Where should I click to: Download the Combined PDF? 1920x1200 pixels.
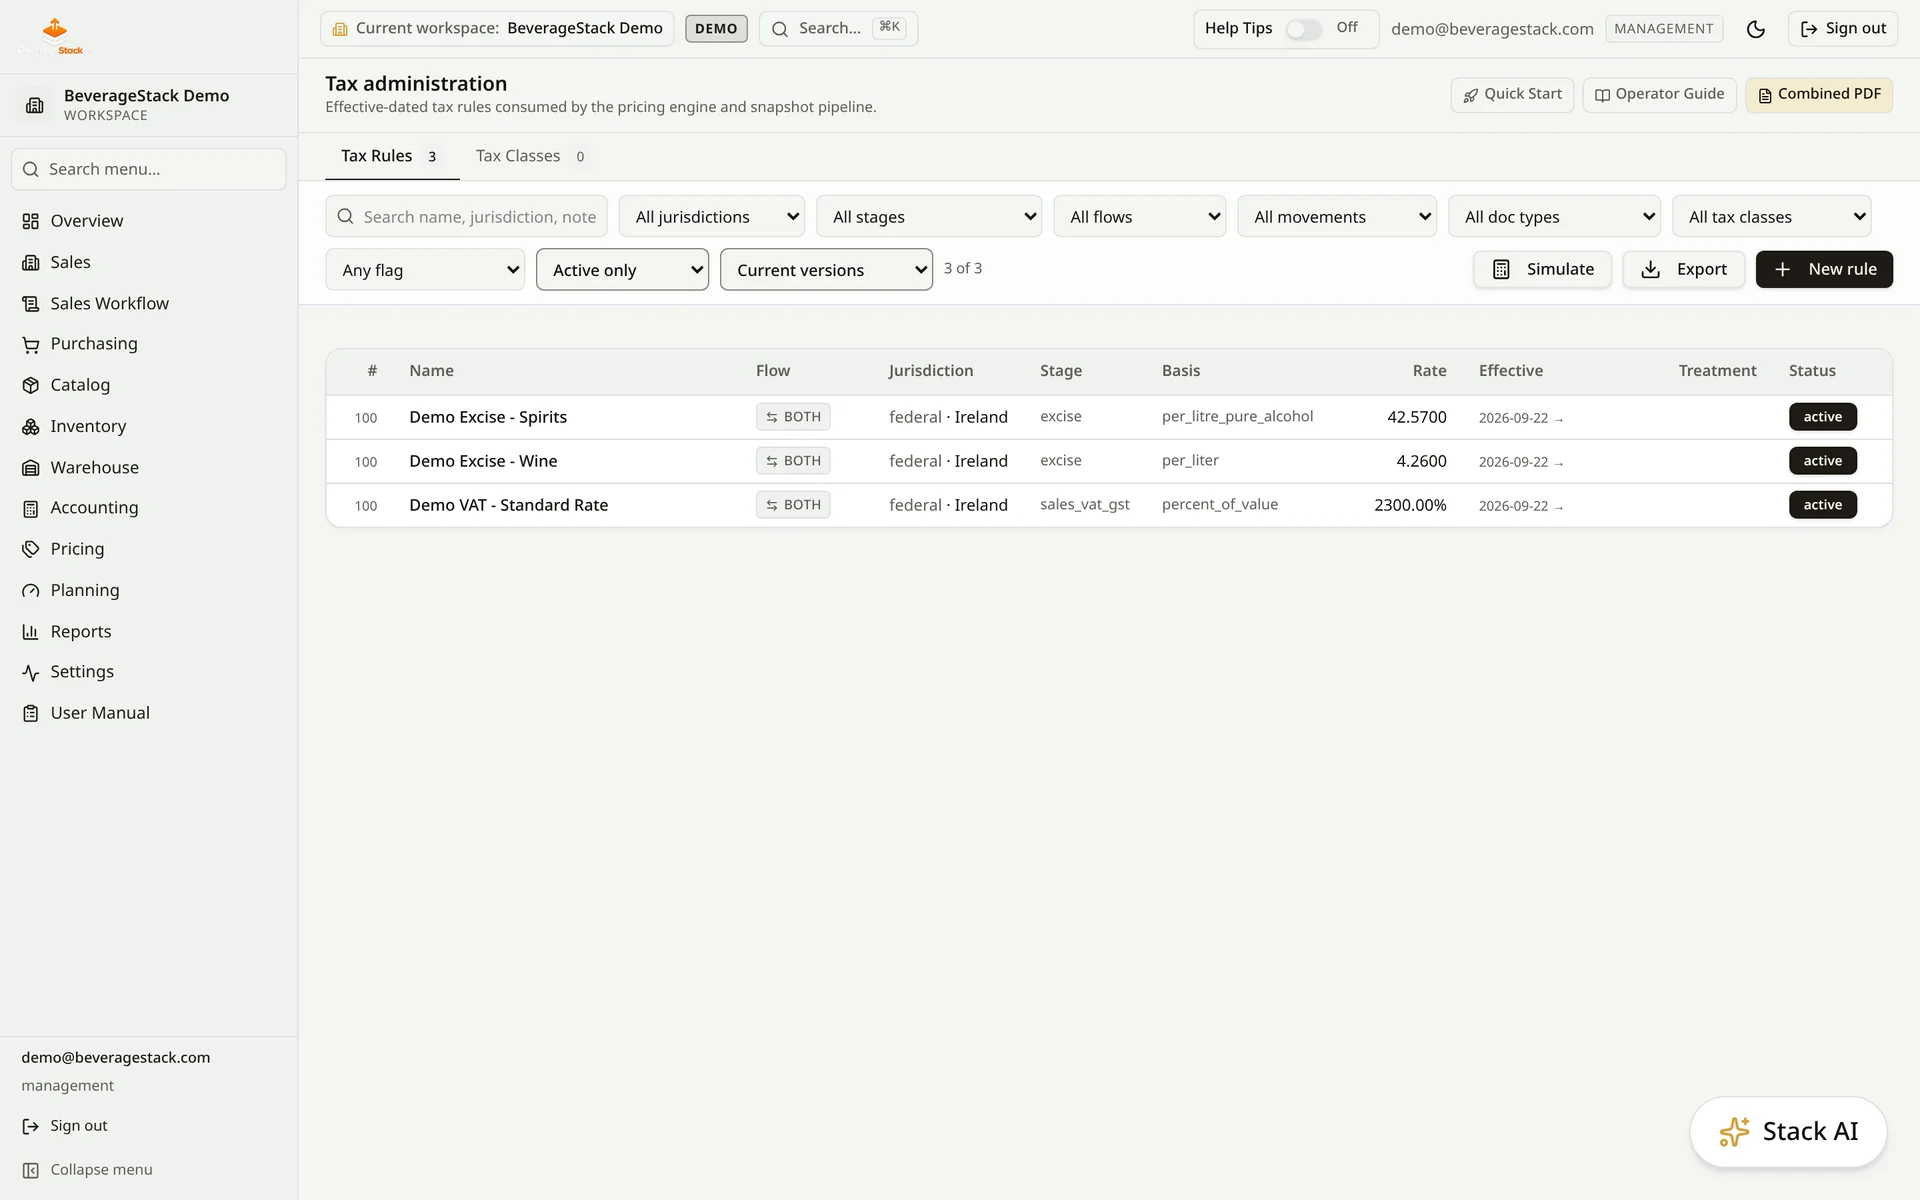pos(1819,95)
